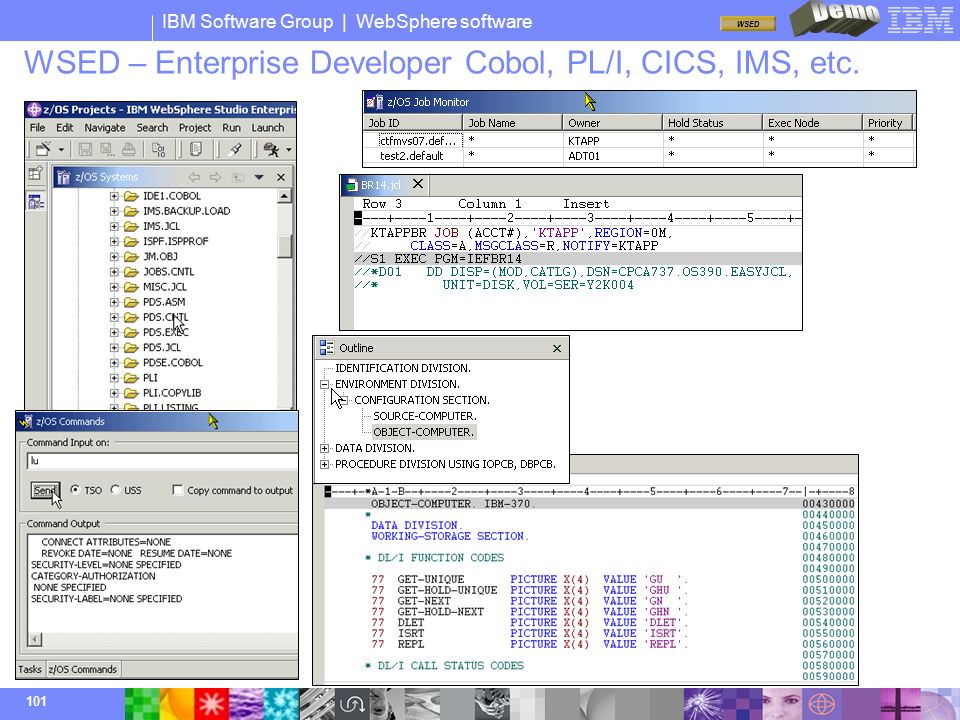
Task: Open the z/OS Systems view menu triangle
Action: [x=259, y=178]
